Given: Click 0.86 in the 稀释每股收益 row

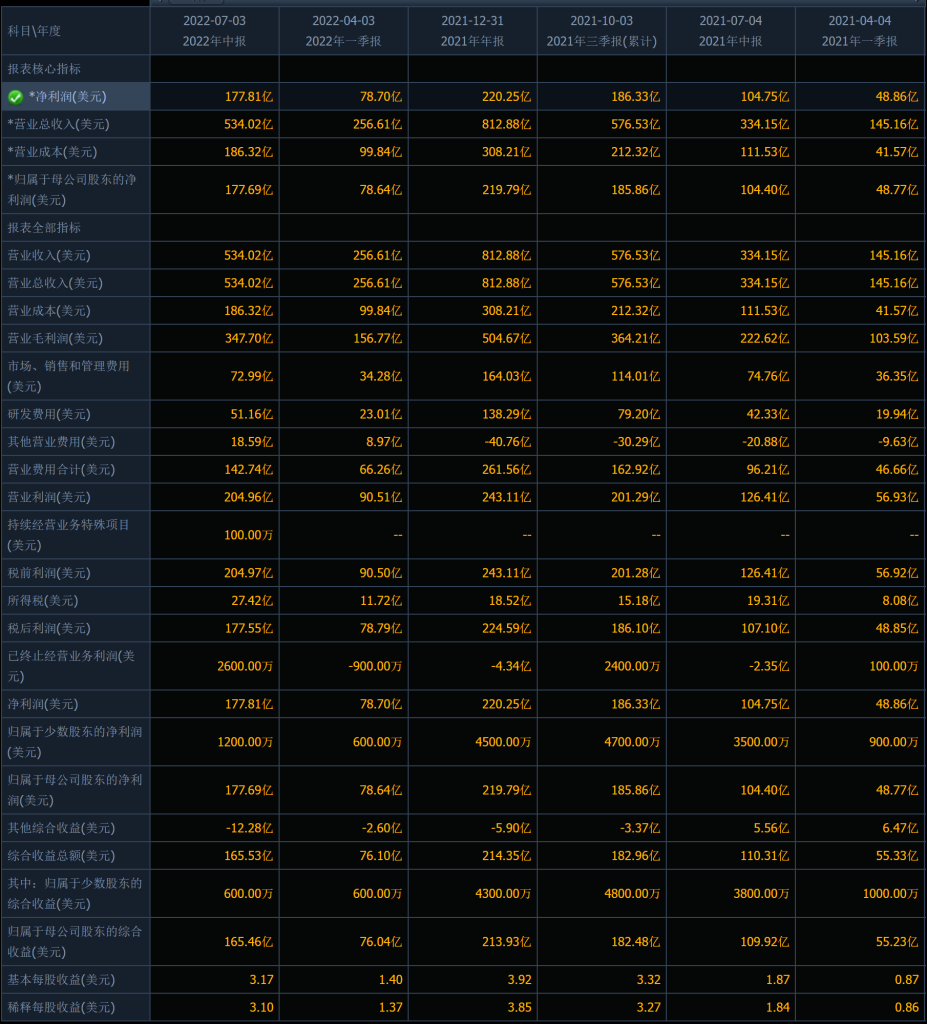Looking at the screenshot, I should click(x=907, y=1007).
